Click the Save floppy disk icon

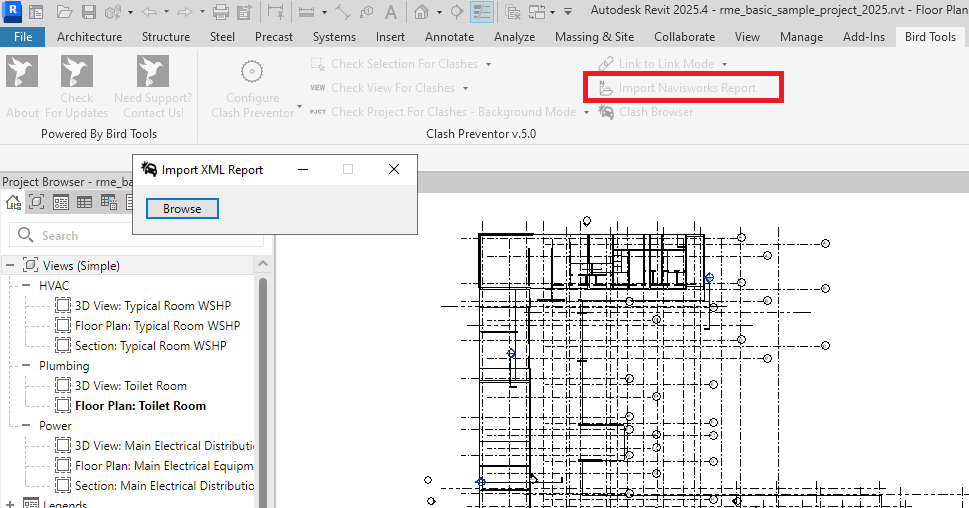[89, 12]
